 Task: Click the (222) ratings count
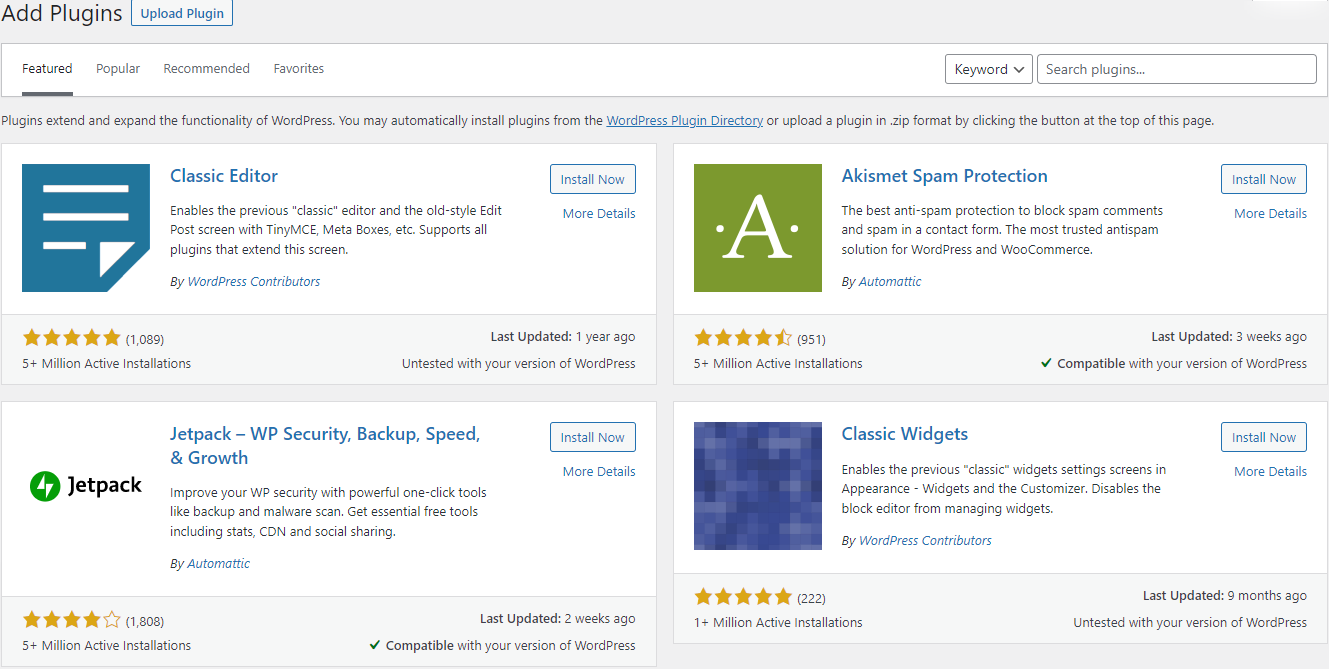point(811,598)
